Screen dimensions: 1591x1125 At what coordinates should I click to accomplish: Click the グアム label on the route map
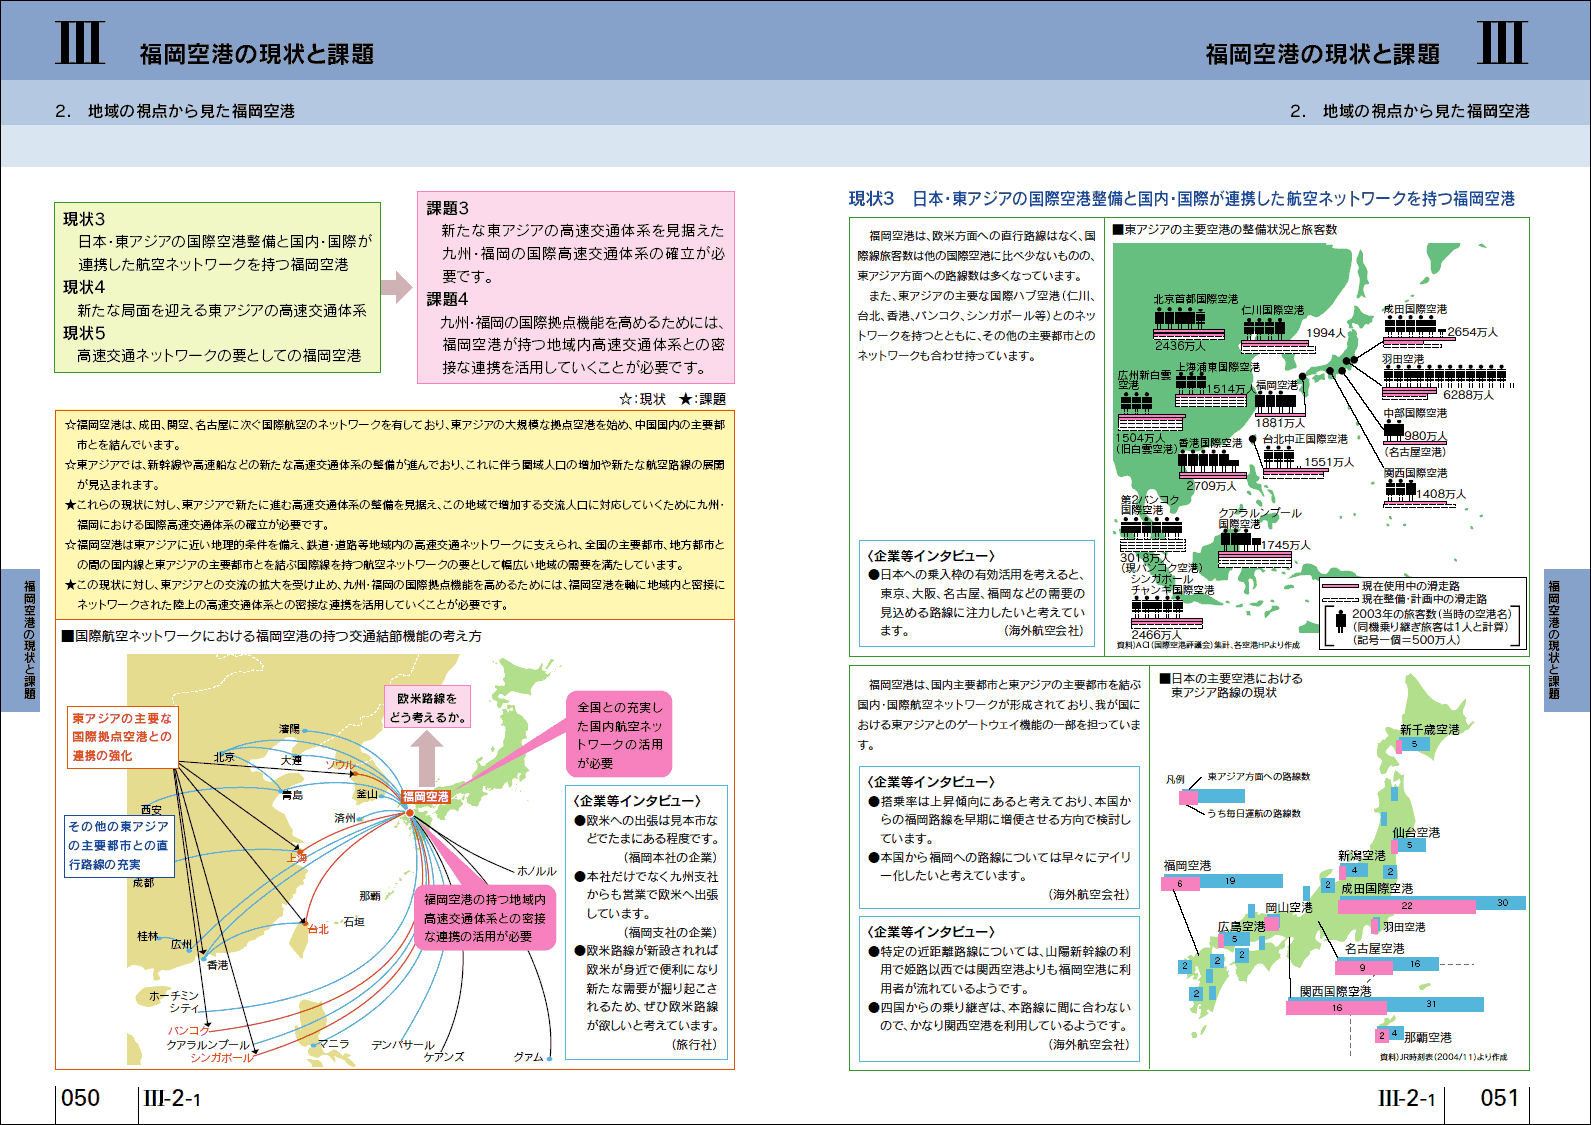tap(529, 1056)
